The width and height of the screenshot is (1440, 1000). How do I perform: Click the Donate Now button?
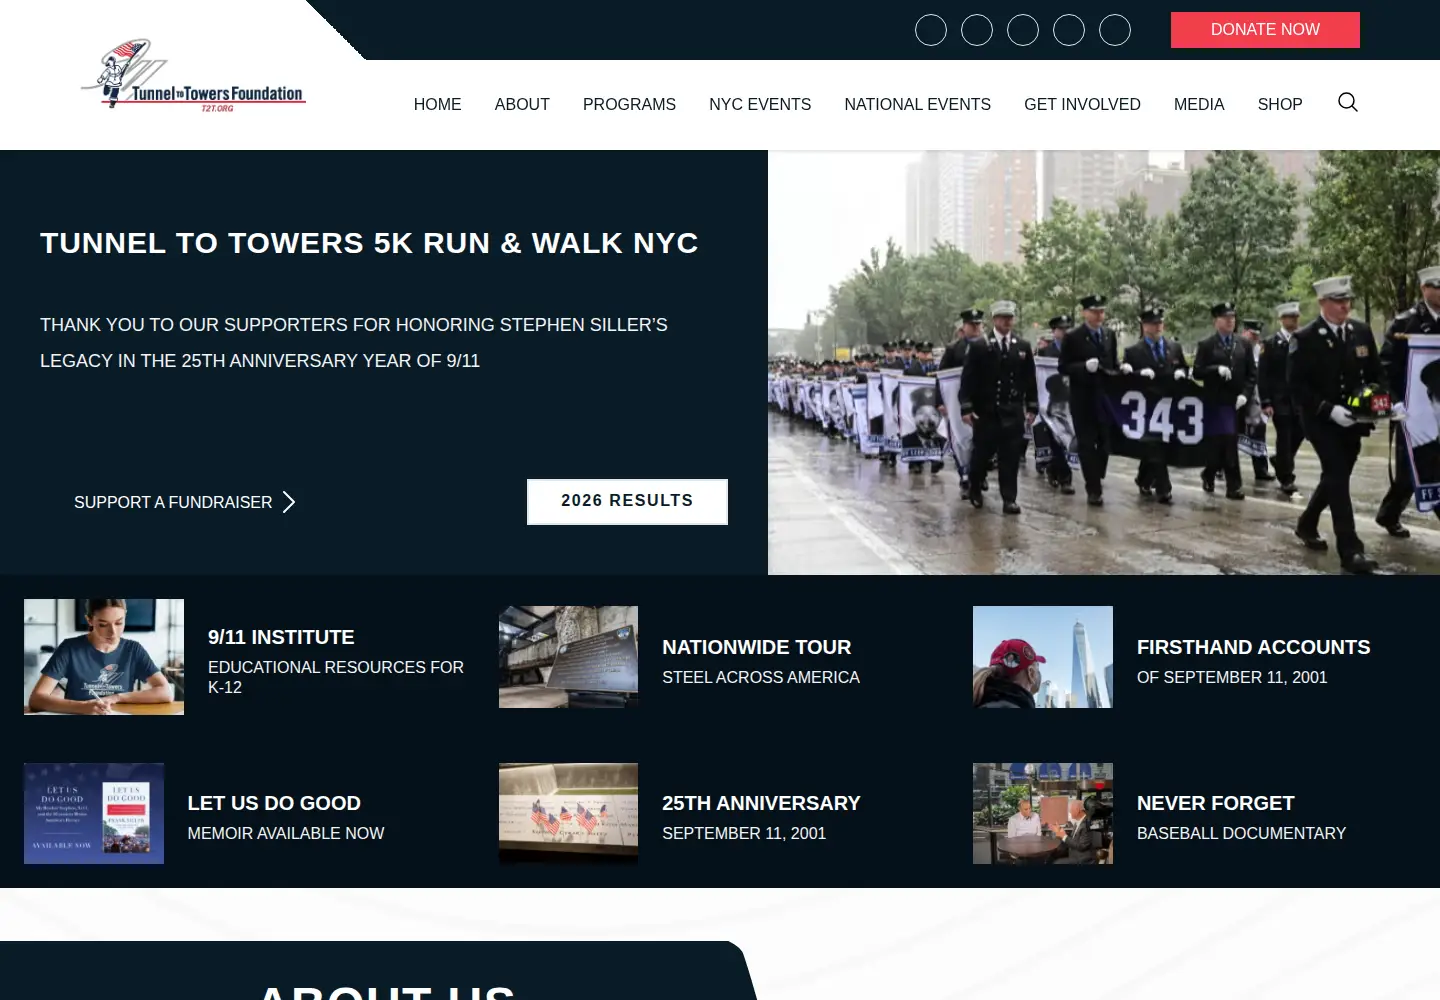(x=1265, y=30)
